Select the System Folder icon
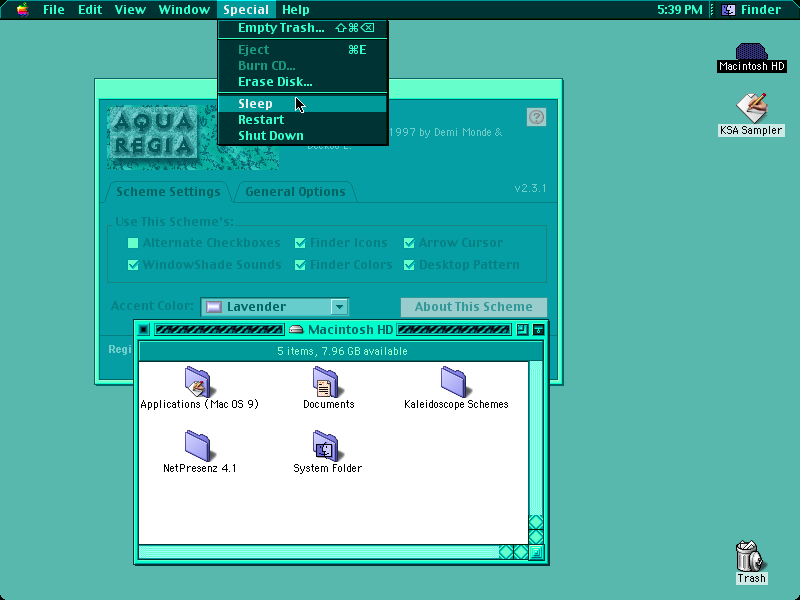The height and width of the screenshot is (600, 800). [327, 446]
